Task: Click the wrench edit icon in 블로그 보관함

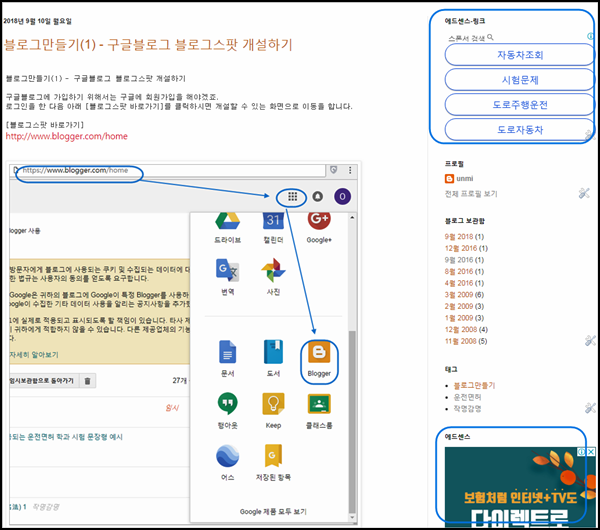Action: coord(590,340)
